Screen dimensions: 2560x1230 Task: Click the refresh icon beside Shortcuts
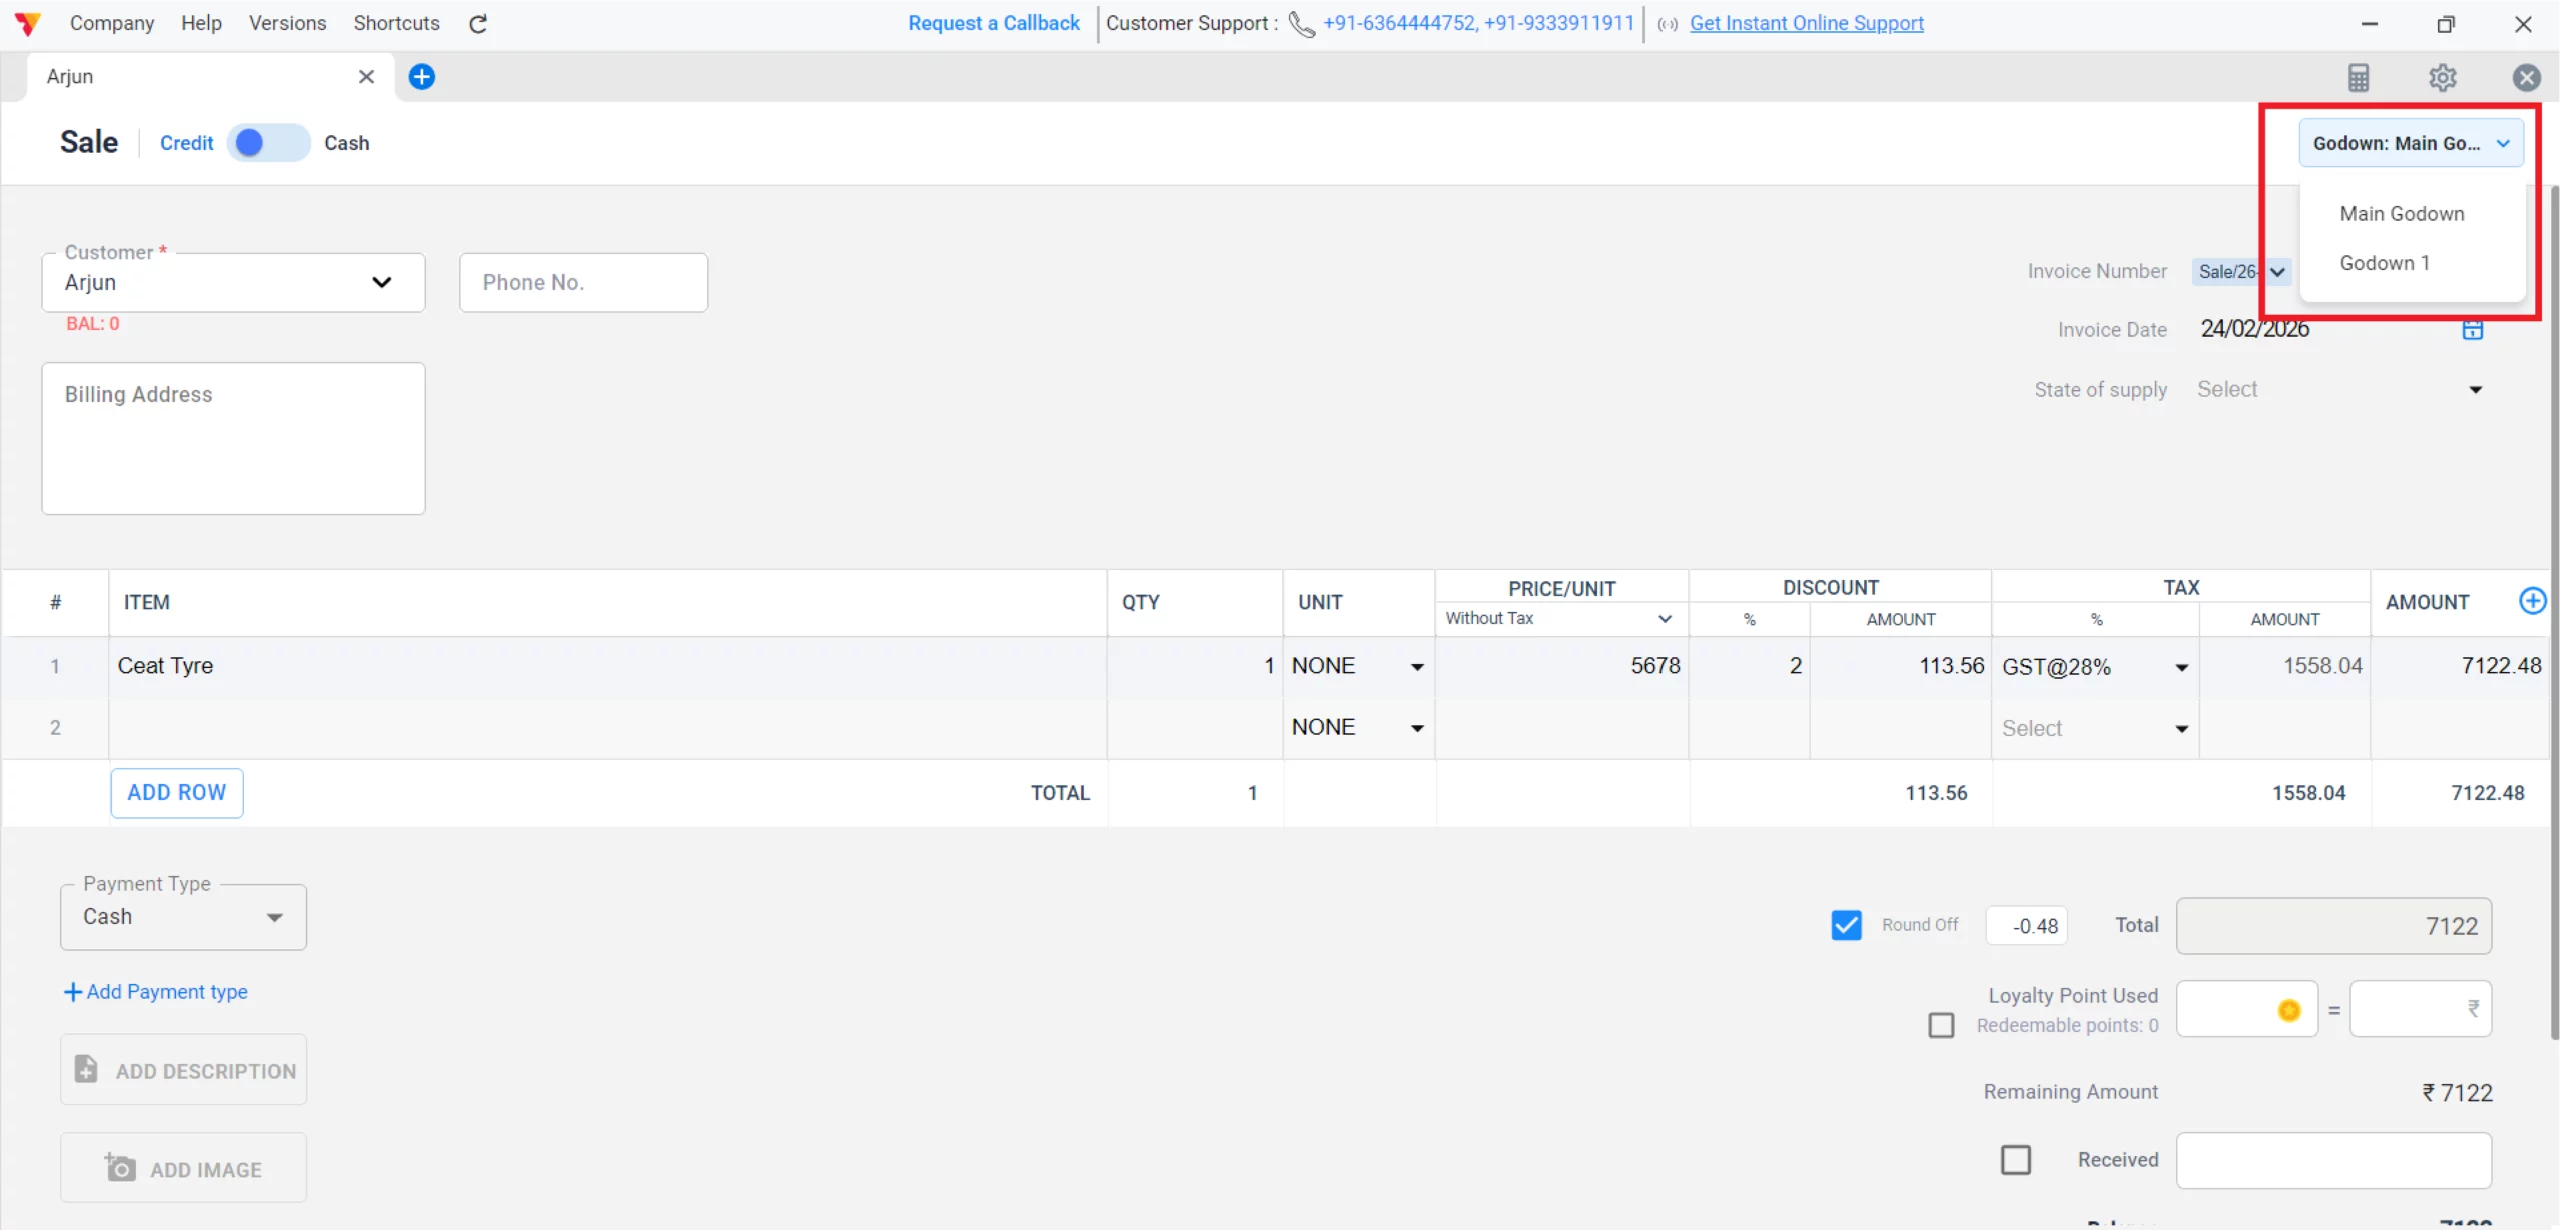click(477, 23)
